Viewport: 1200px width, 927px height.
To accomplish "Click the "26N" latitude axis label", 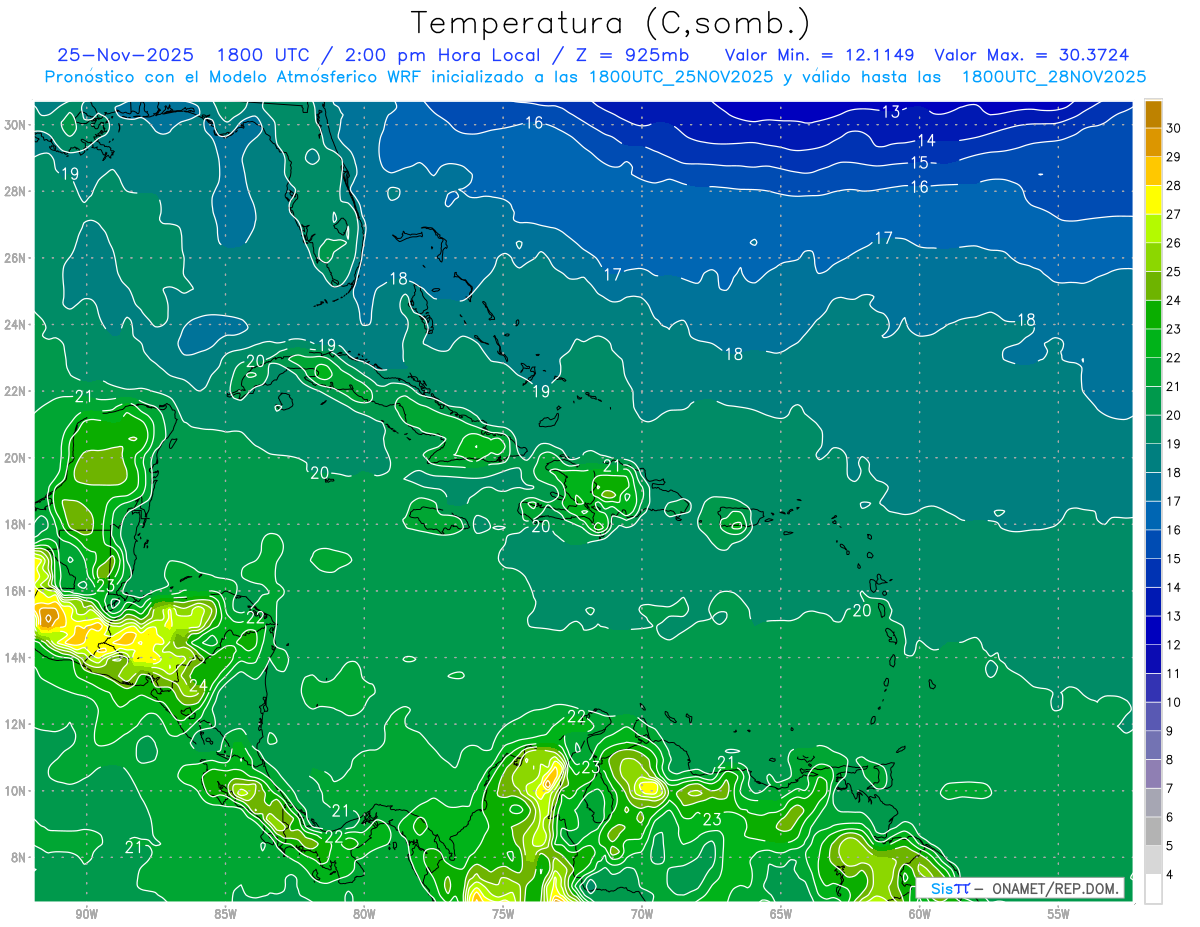I will coord(14,258).
